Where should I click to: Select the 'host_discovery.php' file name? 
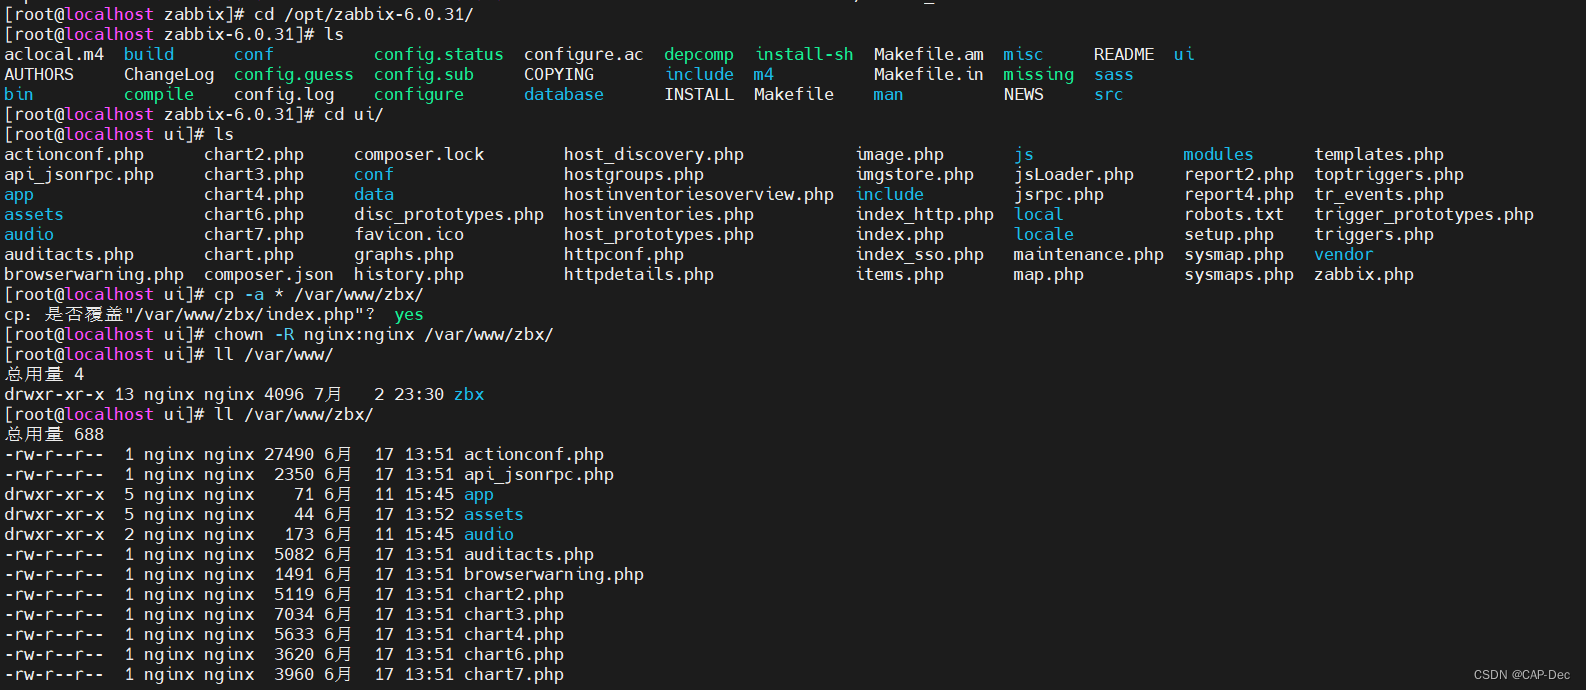pos(654,154)
